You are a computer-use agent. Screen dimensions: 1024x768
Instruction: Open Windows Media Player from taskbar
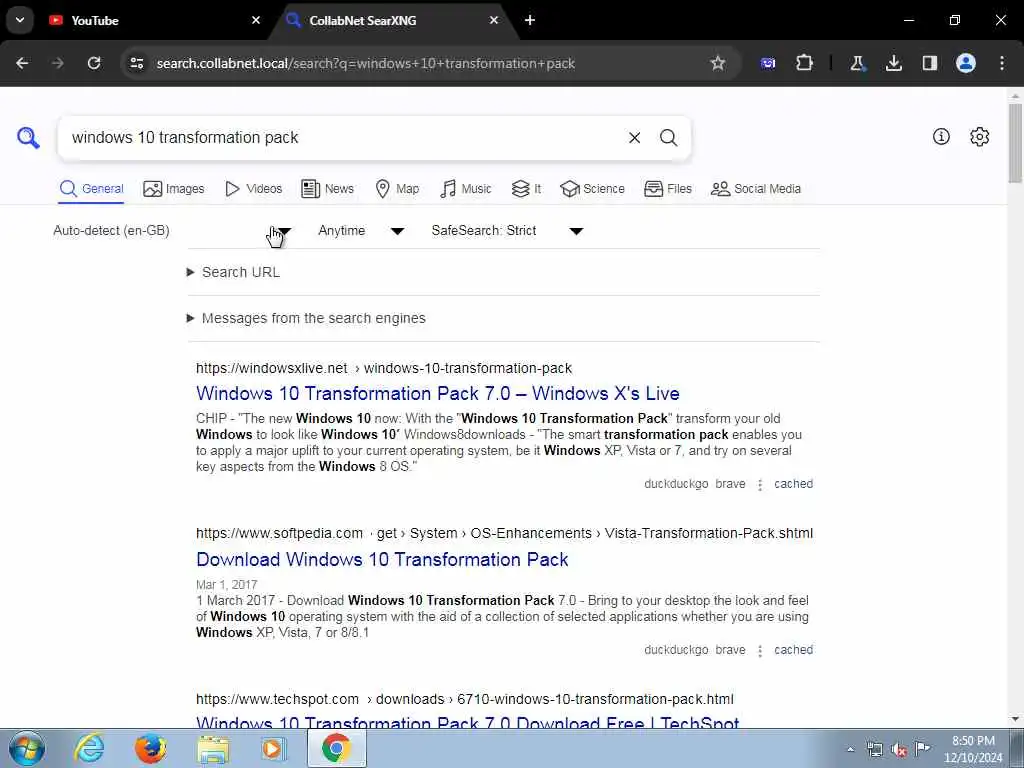click(274, 748)
